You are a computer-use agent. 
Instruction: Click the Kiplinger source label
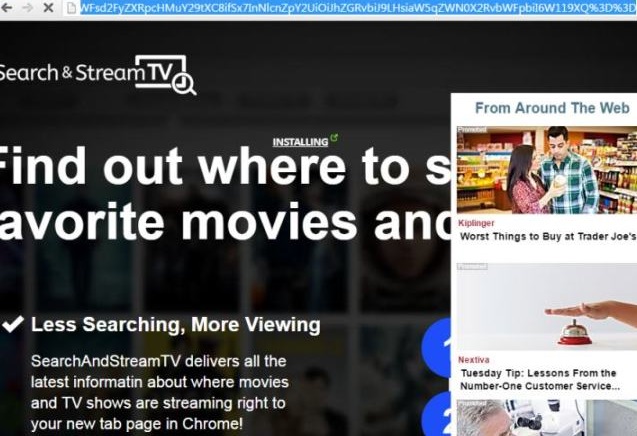point(476,223)
